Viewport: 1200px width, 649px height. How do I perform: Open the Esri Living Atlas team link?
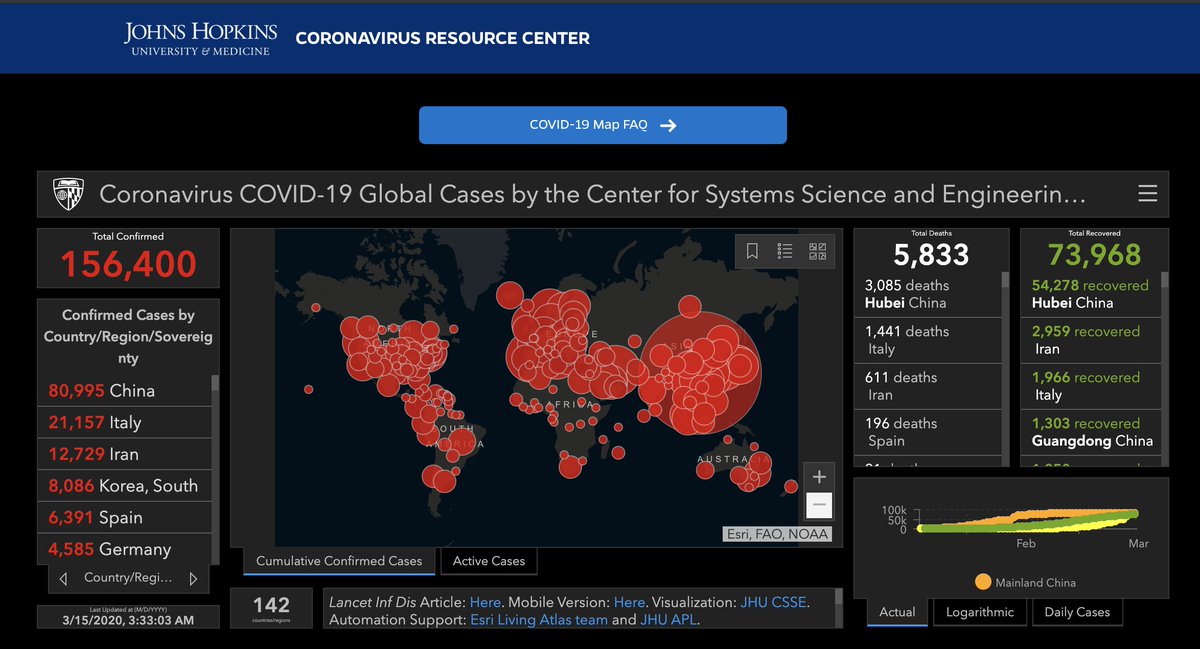[539, 620]
